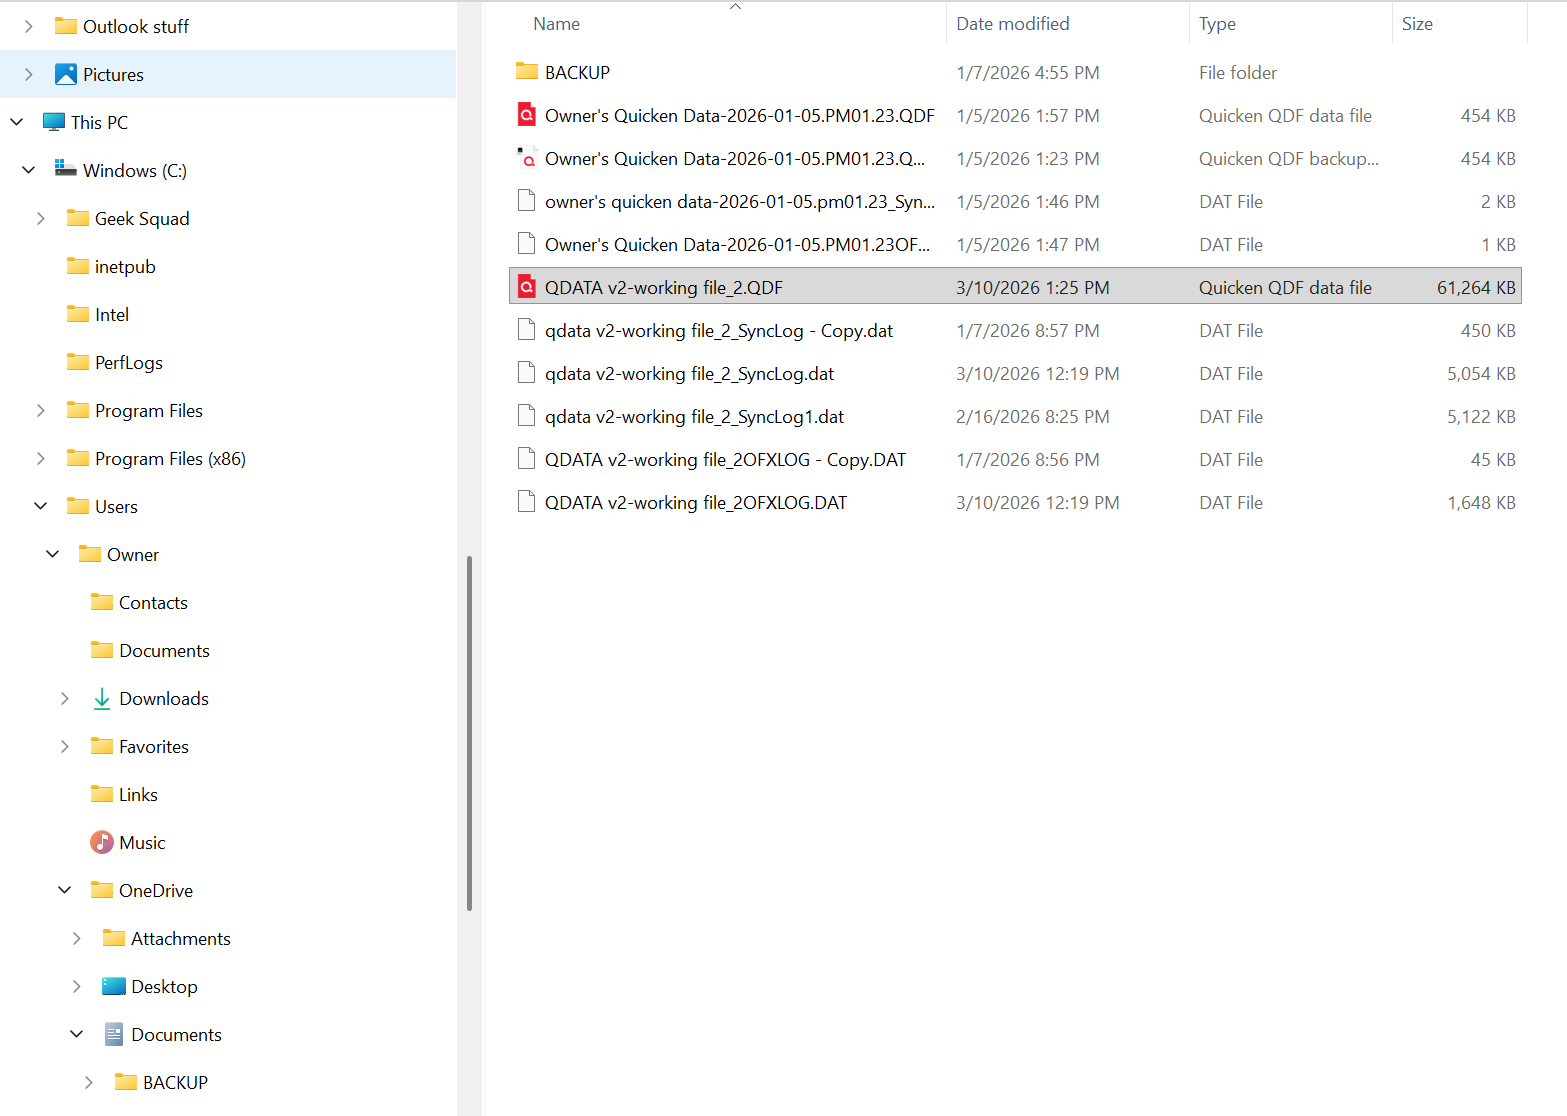Expand the Favorites folder
Screen dimensions: 1567x1116
tap(64, 747)
